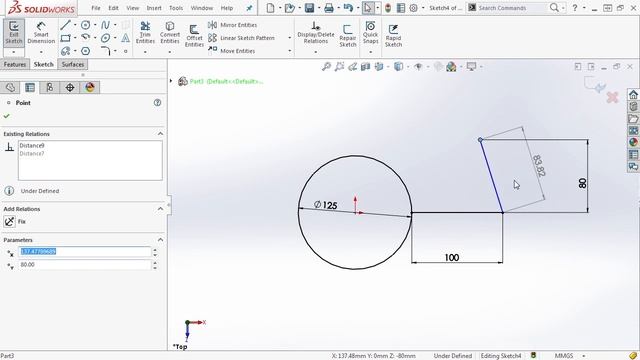Open the Tools menu
Viewport: 640px width, 360px height.
point(176,8)
